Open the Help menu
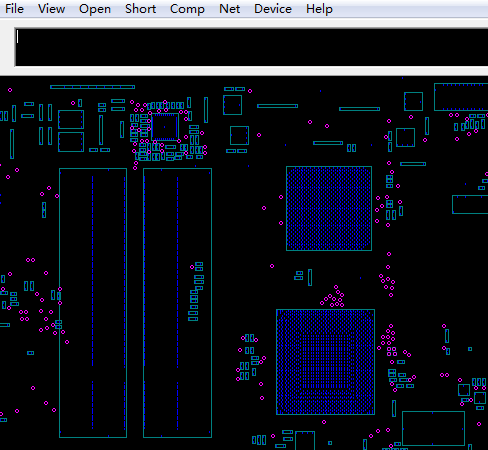The height and width of the screenshot is (450, 488). (x=319, y=9)
